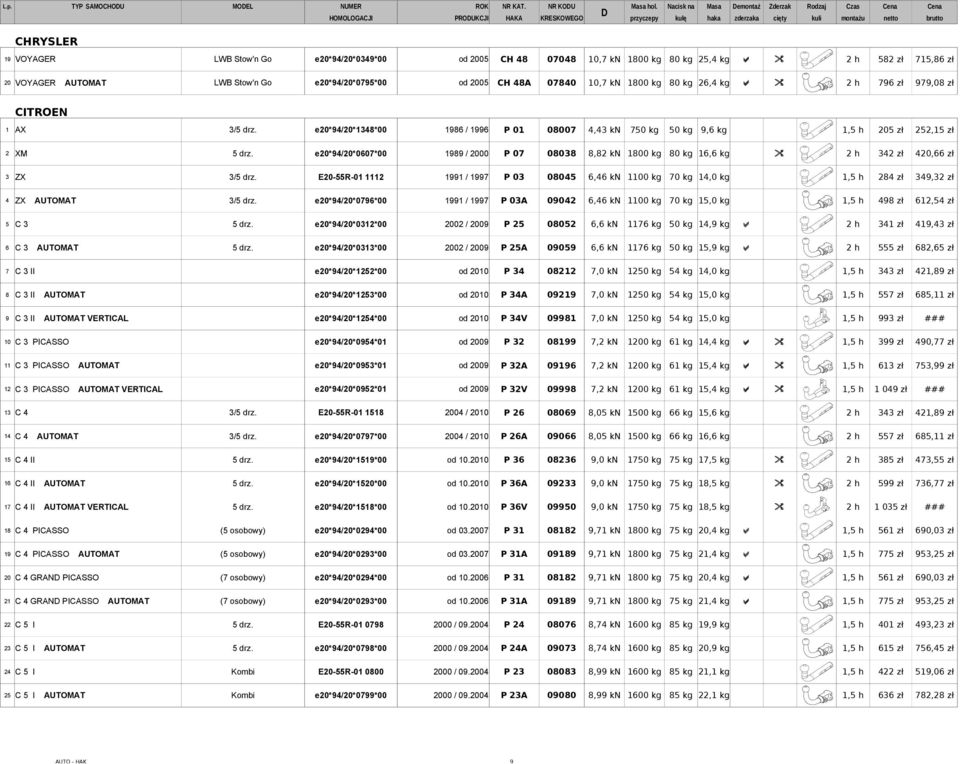Click net price 582 zł

890,59
